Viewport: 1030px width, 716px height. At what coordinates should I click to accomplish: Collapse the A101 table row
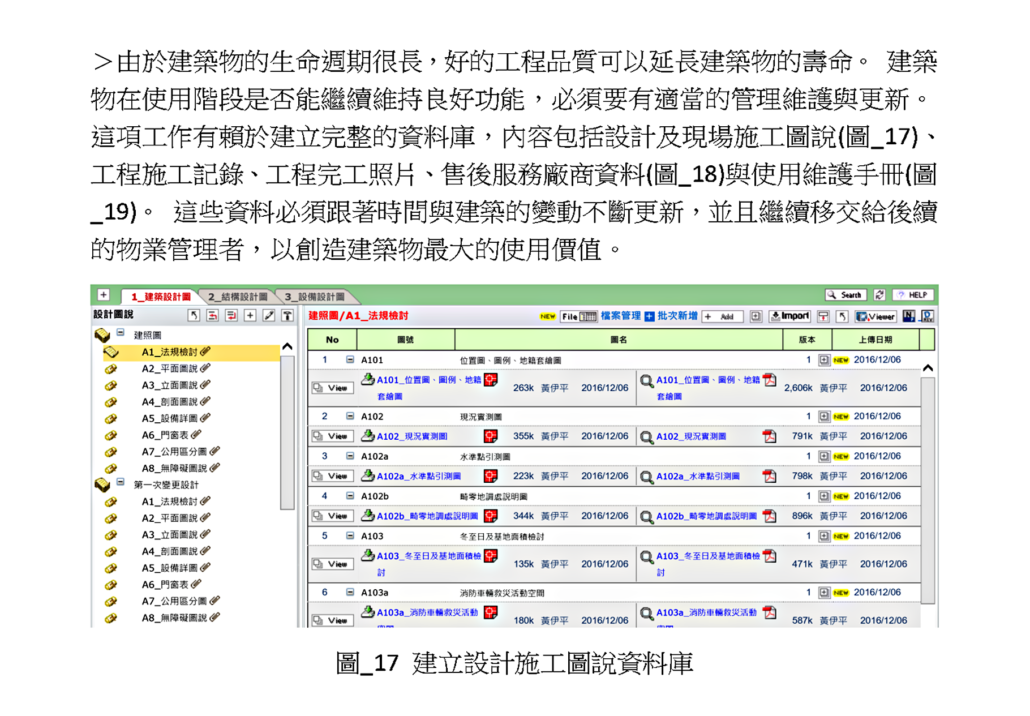350,360
